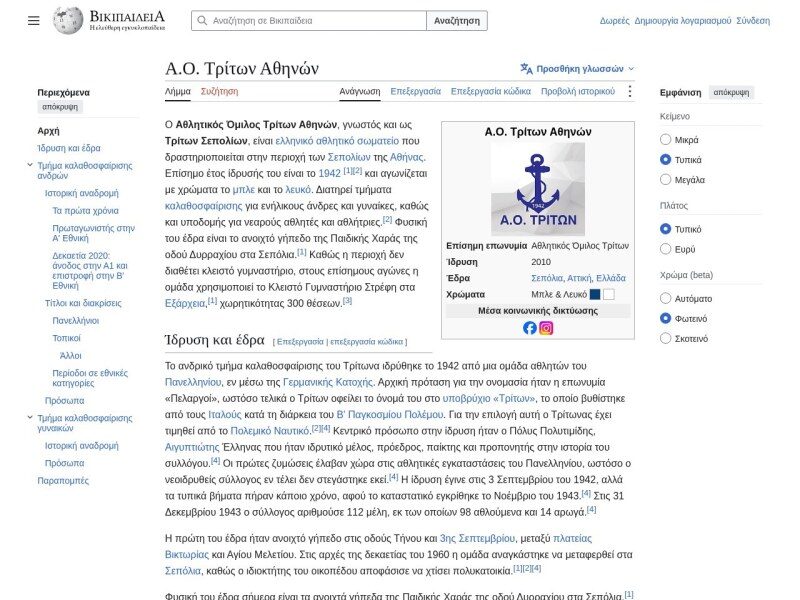Open the main hamburger menu

click(x=34, y=21)
